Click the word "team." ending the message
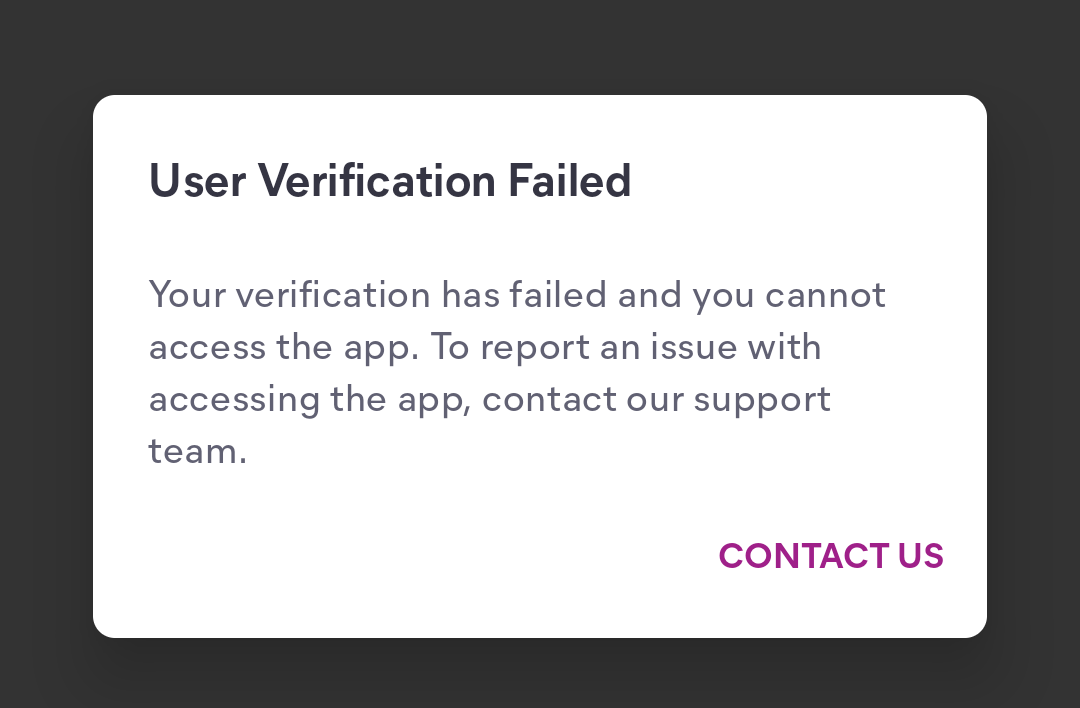 (197, 452)
